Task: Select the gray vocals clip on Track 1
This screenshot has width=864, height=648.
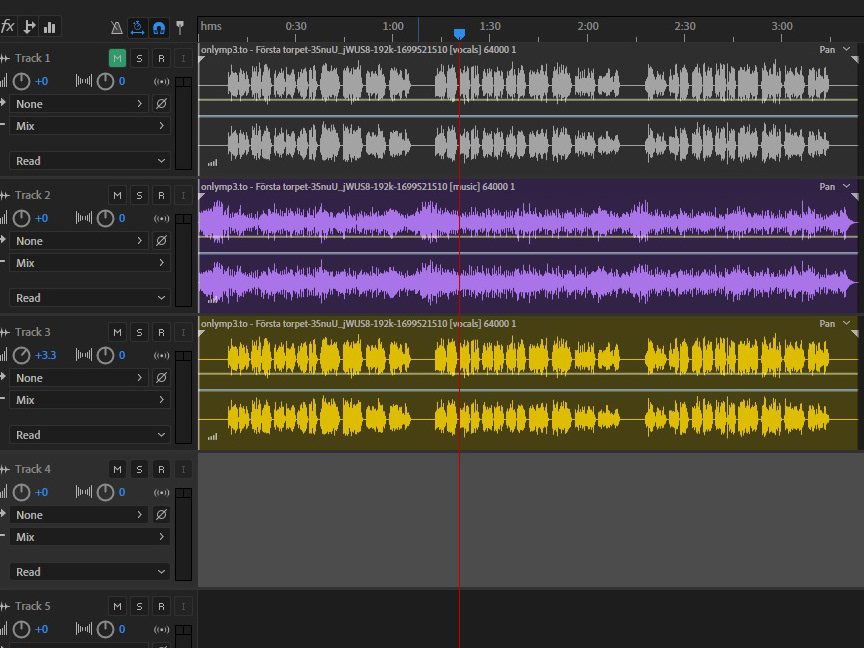Action: click(528, 110)
